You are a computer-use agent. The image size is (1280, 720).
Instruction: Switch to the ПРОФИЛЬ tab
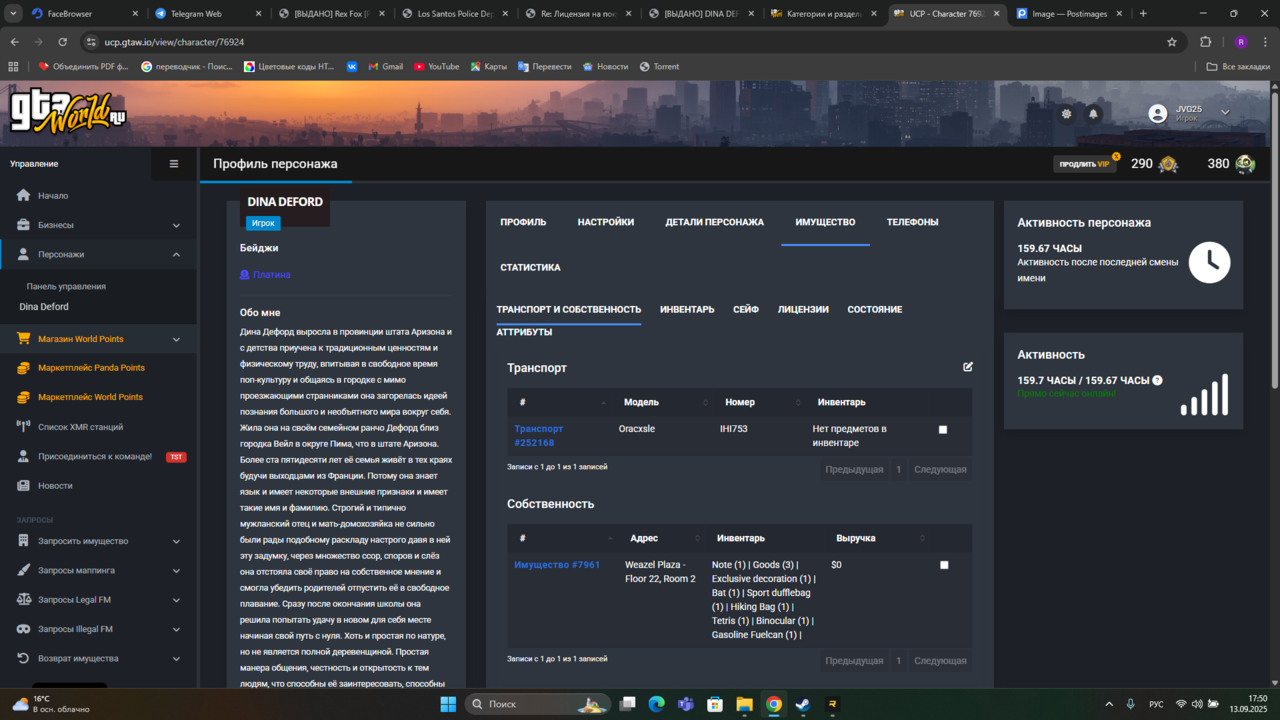(x=523, y=222)
